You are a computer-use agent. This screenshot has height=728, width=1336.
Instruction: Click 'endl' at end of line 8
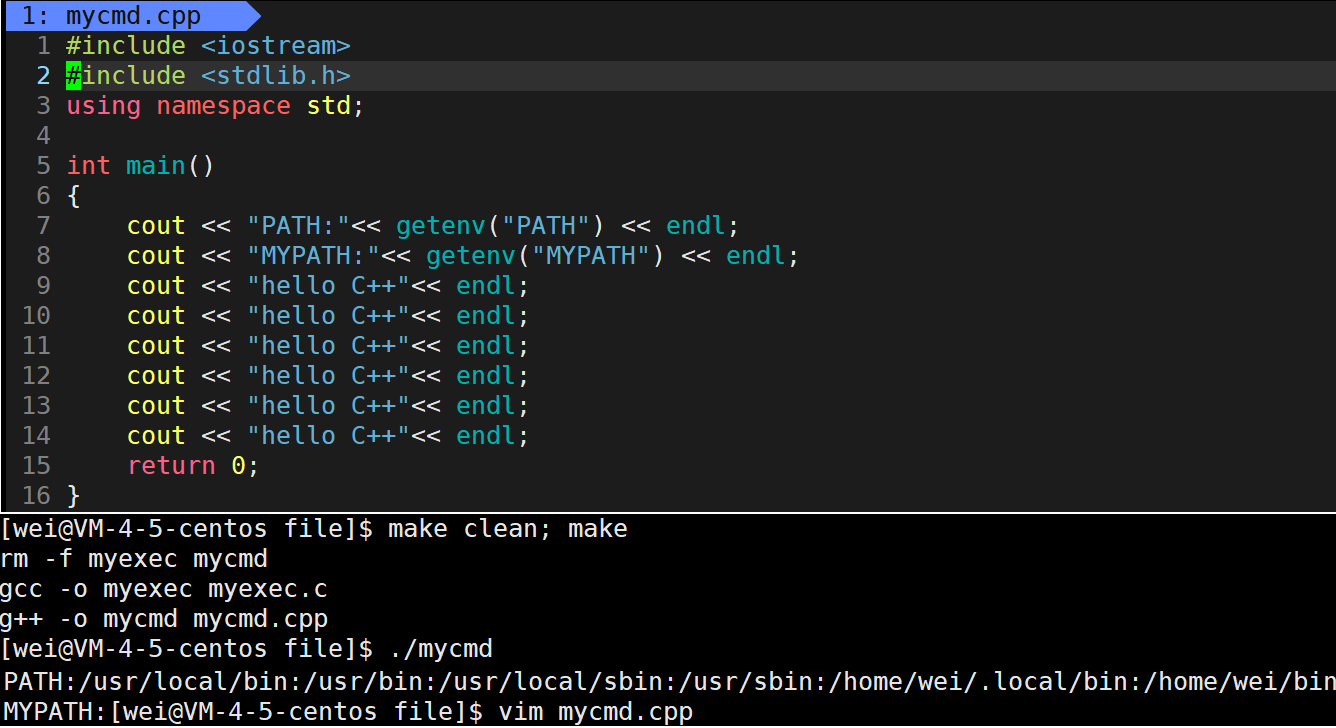[756, 256]
